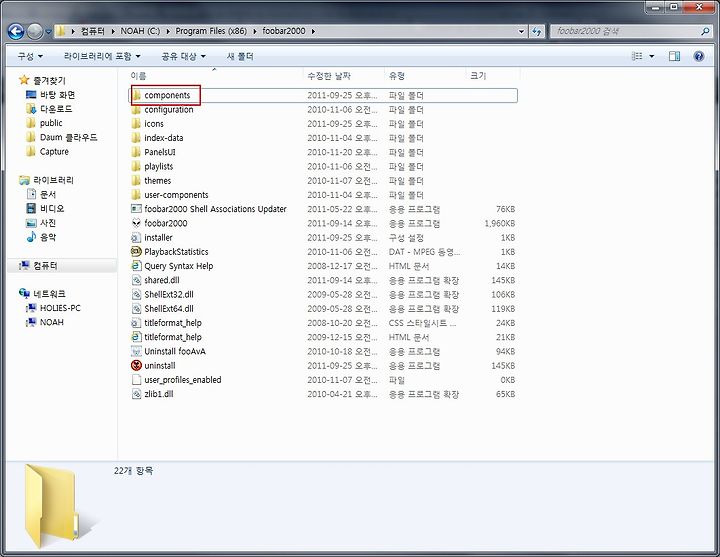720x557 pixels.
Task: Select the shared.dll file icon
Action: 136,280
